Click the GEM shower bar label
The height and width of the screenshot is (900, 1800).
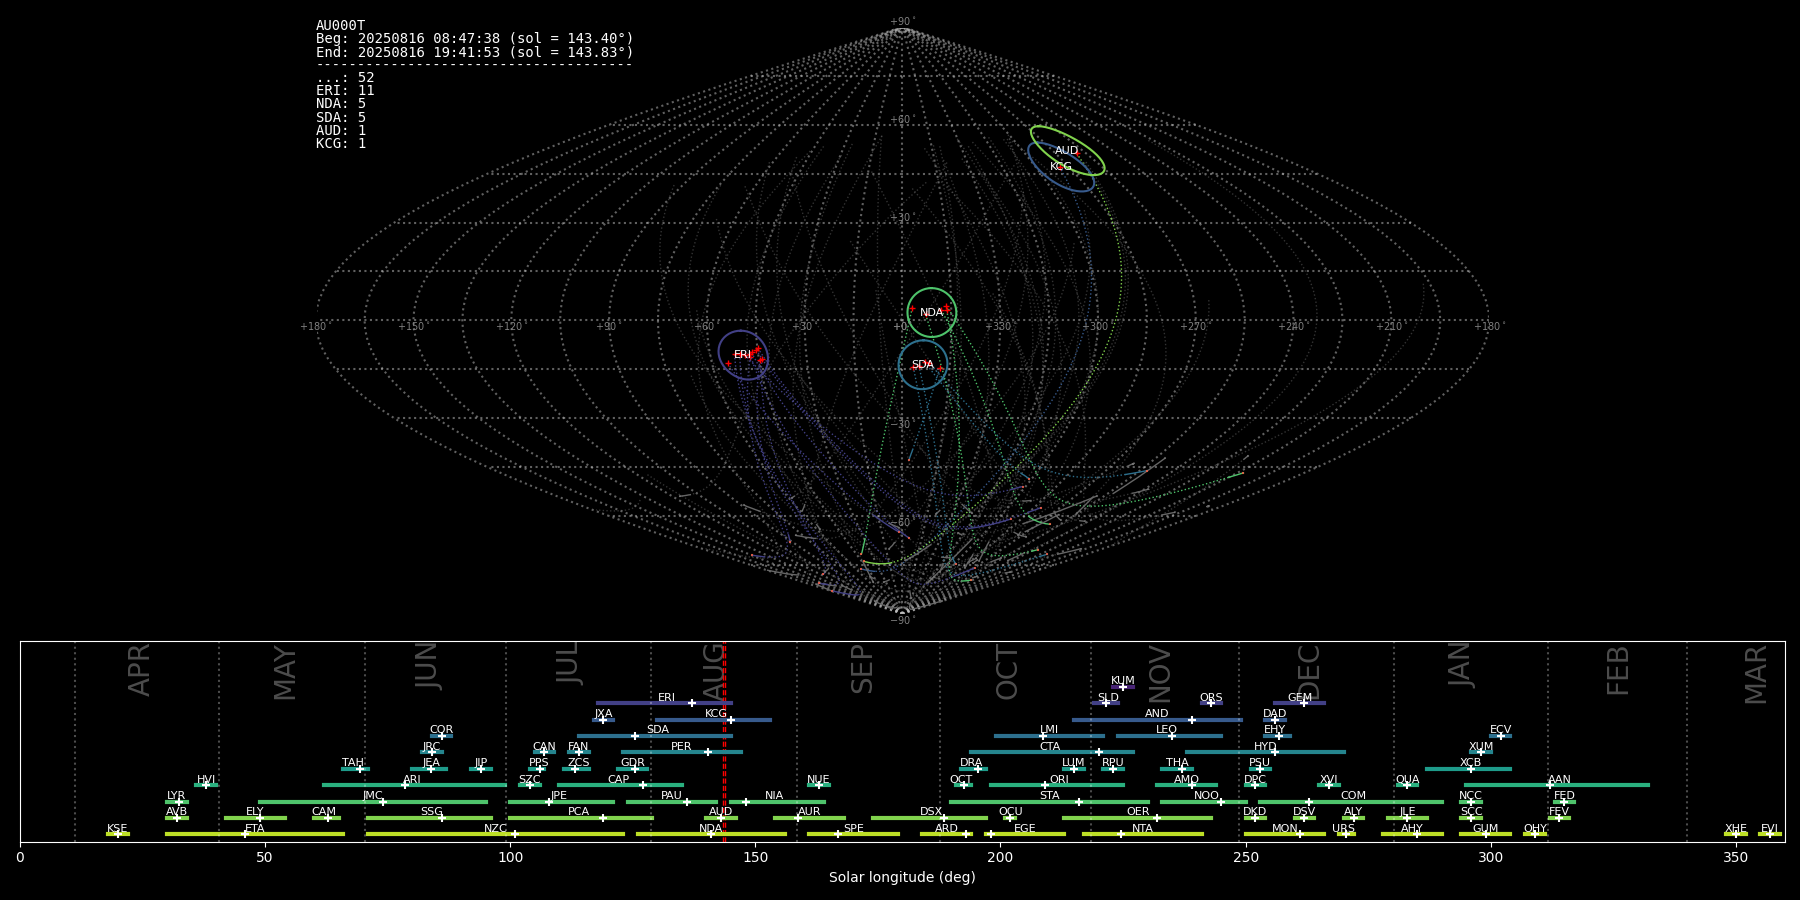[x=1300, y=698]
